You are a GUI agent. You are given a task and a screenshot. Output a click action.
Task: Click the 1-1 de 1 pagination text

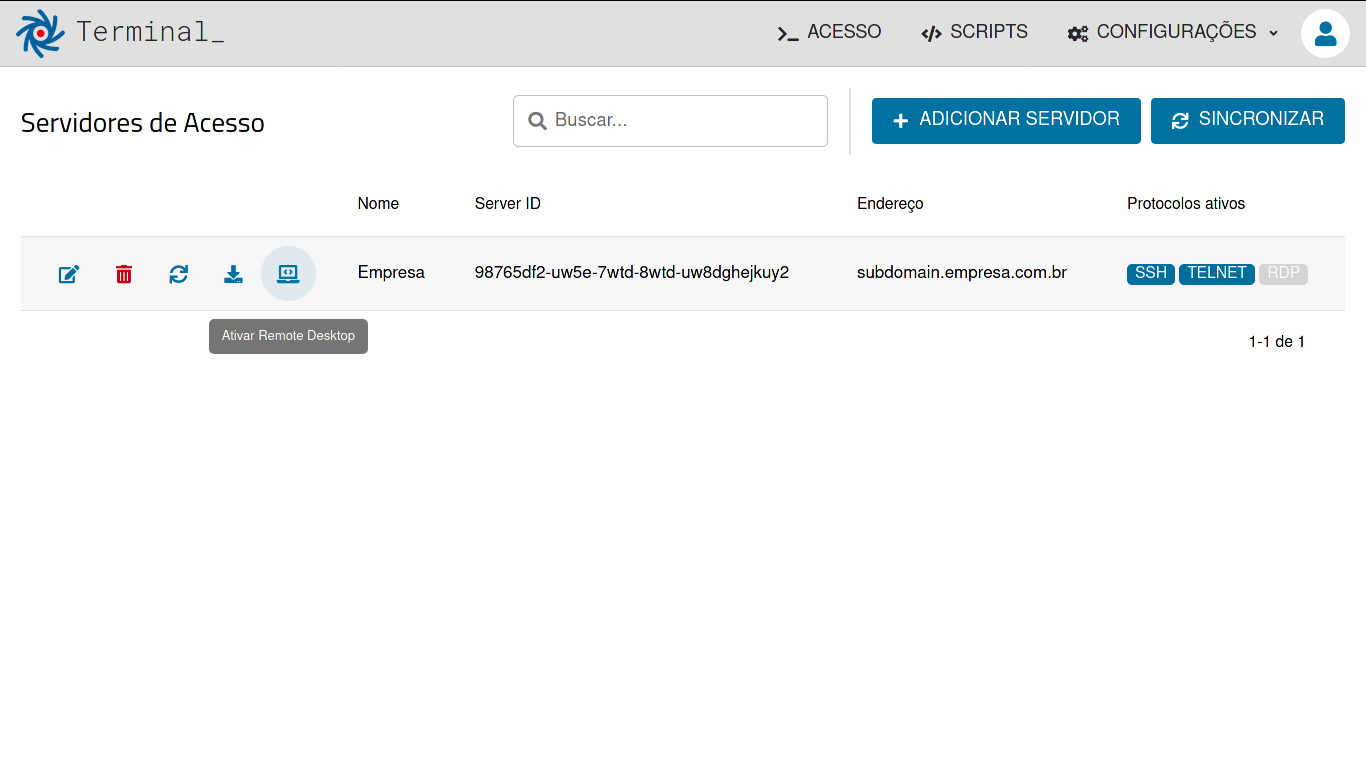click(x=1277, y=342)
